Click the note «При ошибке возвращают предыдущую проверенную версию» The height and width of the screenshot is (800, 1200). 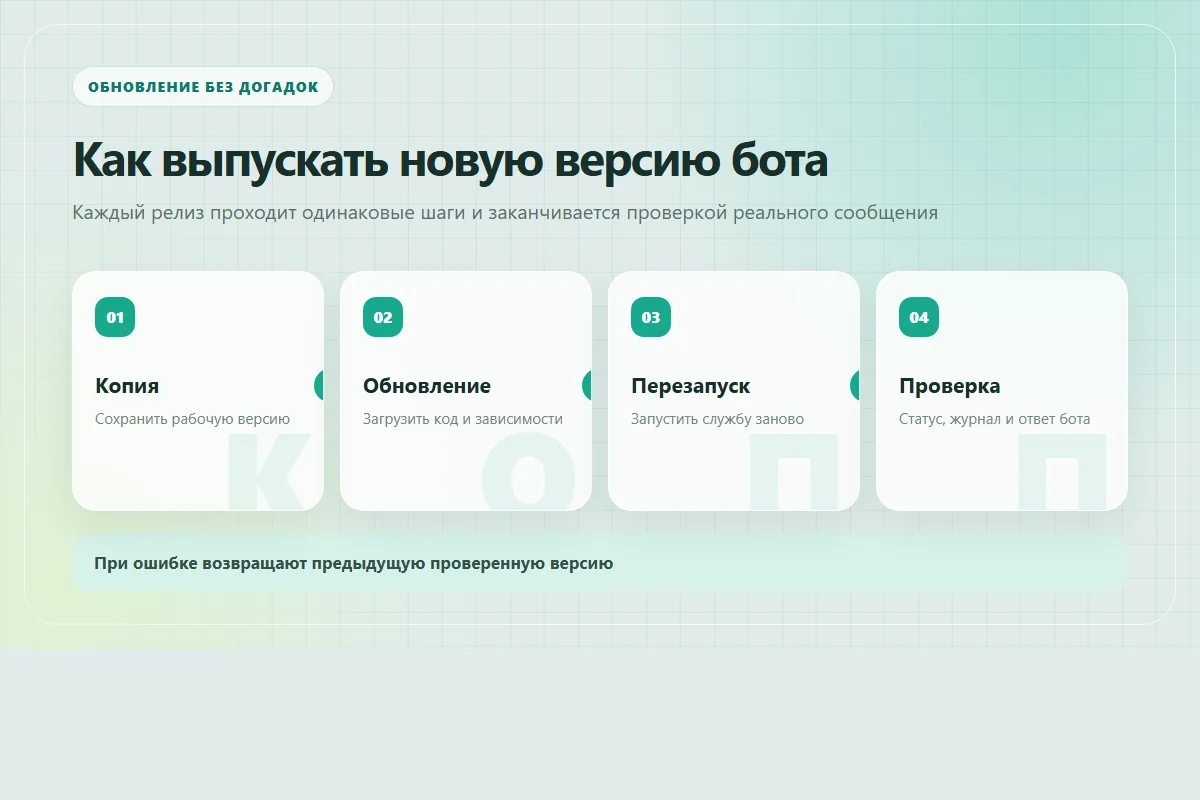[600, 563]
